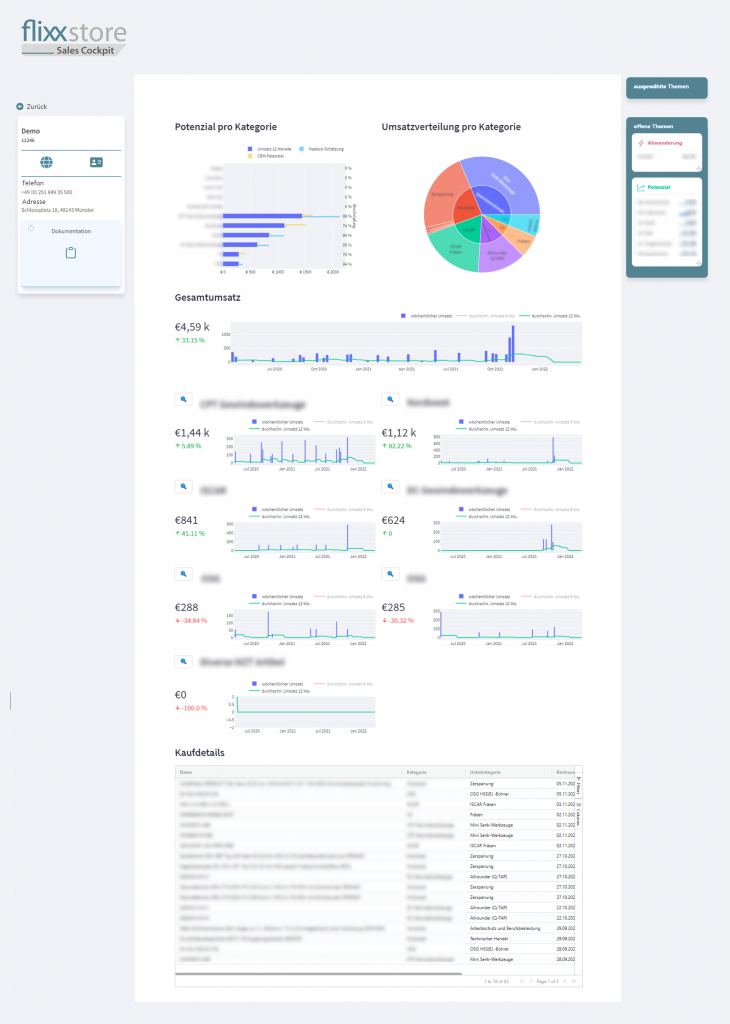The image size is (730, 1024).
Task: Click the Zurück back arrow icon
Action: [20, 106]
